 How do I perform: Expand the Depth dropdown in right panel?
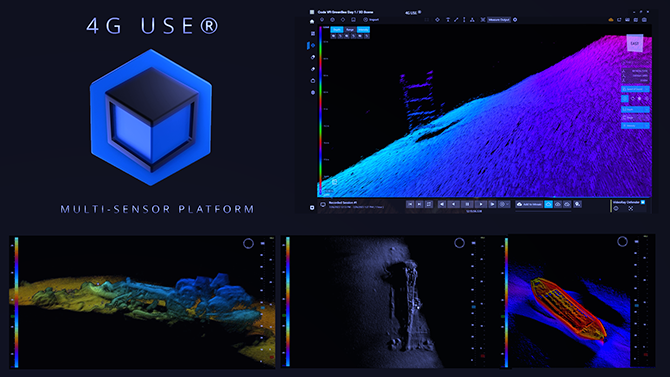tap(635, 109)
